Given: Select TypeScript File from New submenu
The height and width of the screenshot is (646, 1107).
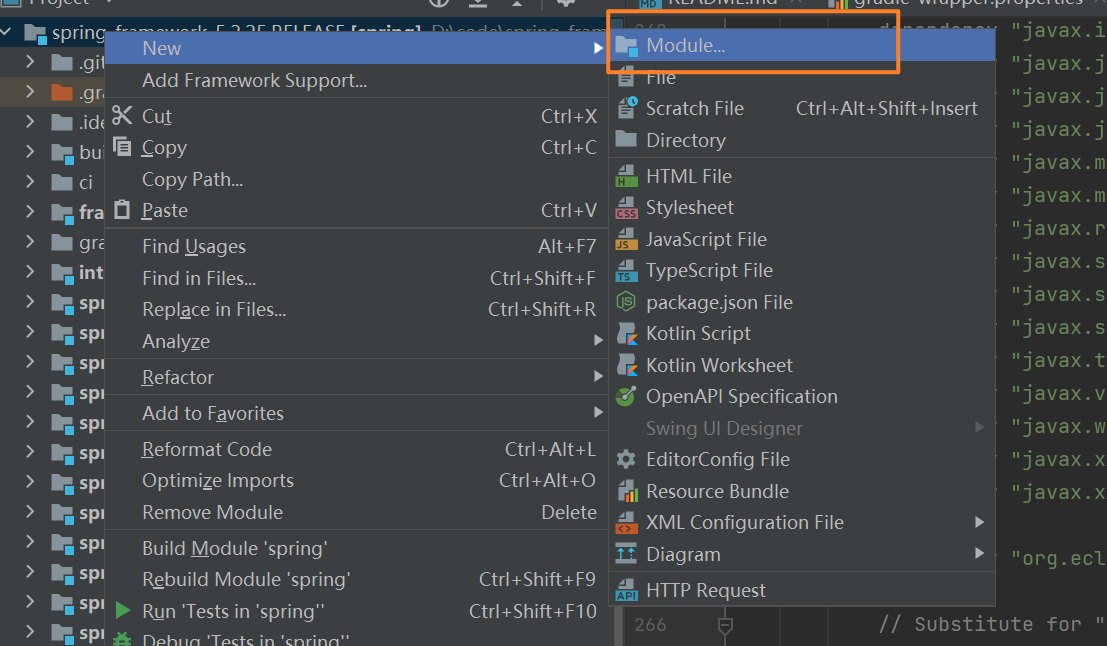Looking at the screenshot, I should coord(709,270).
